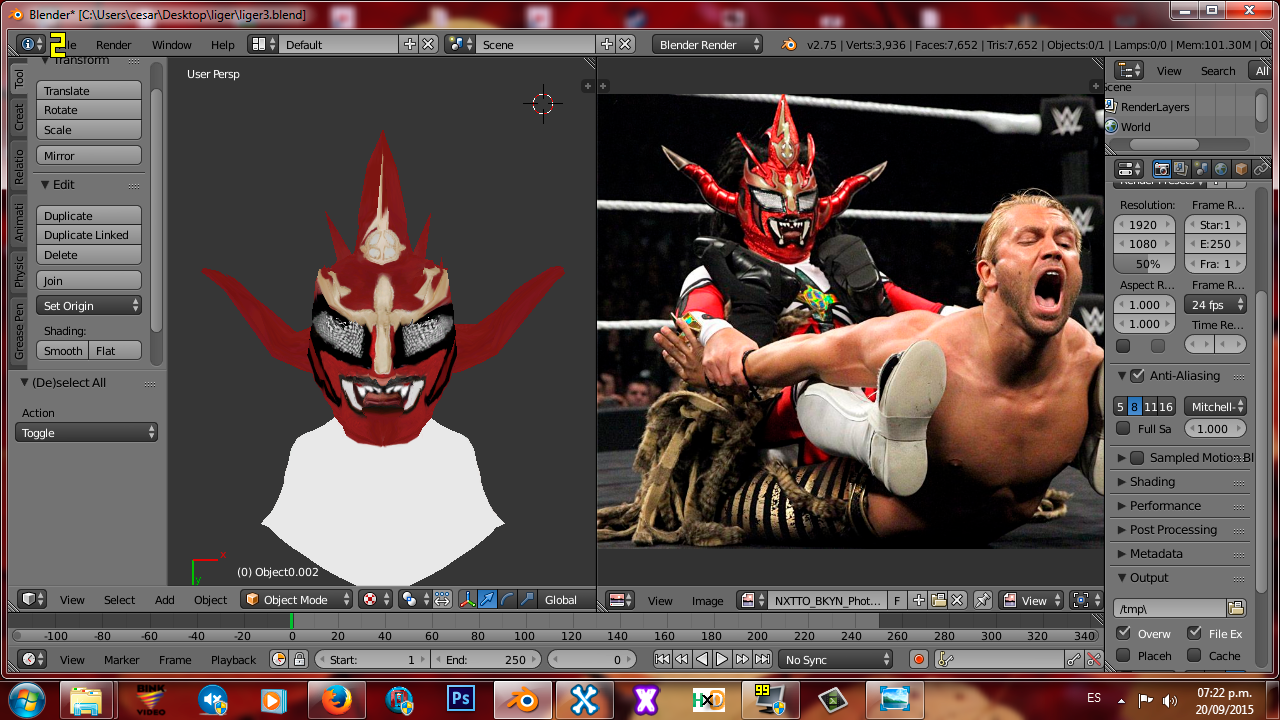Image resolution: width=1280 pixels, height=720 pixels.
Task: Open the Scene properties tab icon
Action: 1201,169
